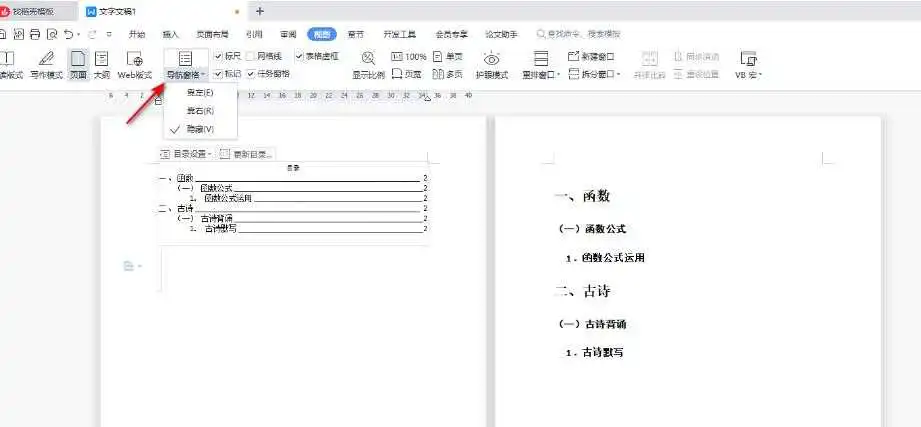
Task: Click the rearrange windows (重排窗口) icon
Action: click(541, 58)
